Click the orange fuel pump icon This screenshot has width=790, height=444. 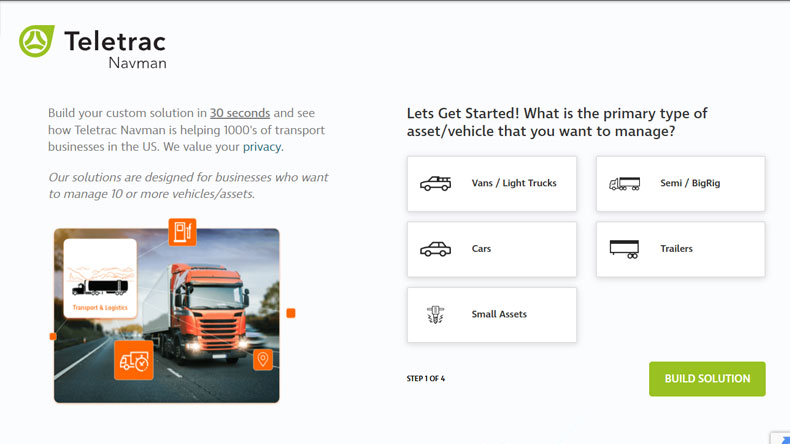(182, 232)
